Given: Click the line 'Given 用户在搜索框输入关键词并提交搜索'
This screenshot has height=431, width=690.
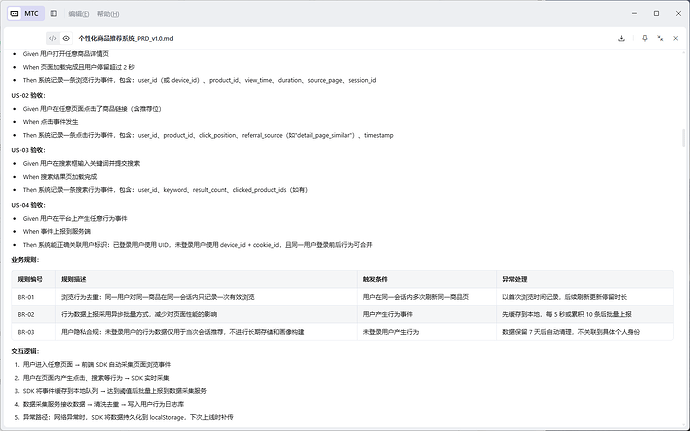Looking at the screenshot, I should pos(81,163).
